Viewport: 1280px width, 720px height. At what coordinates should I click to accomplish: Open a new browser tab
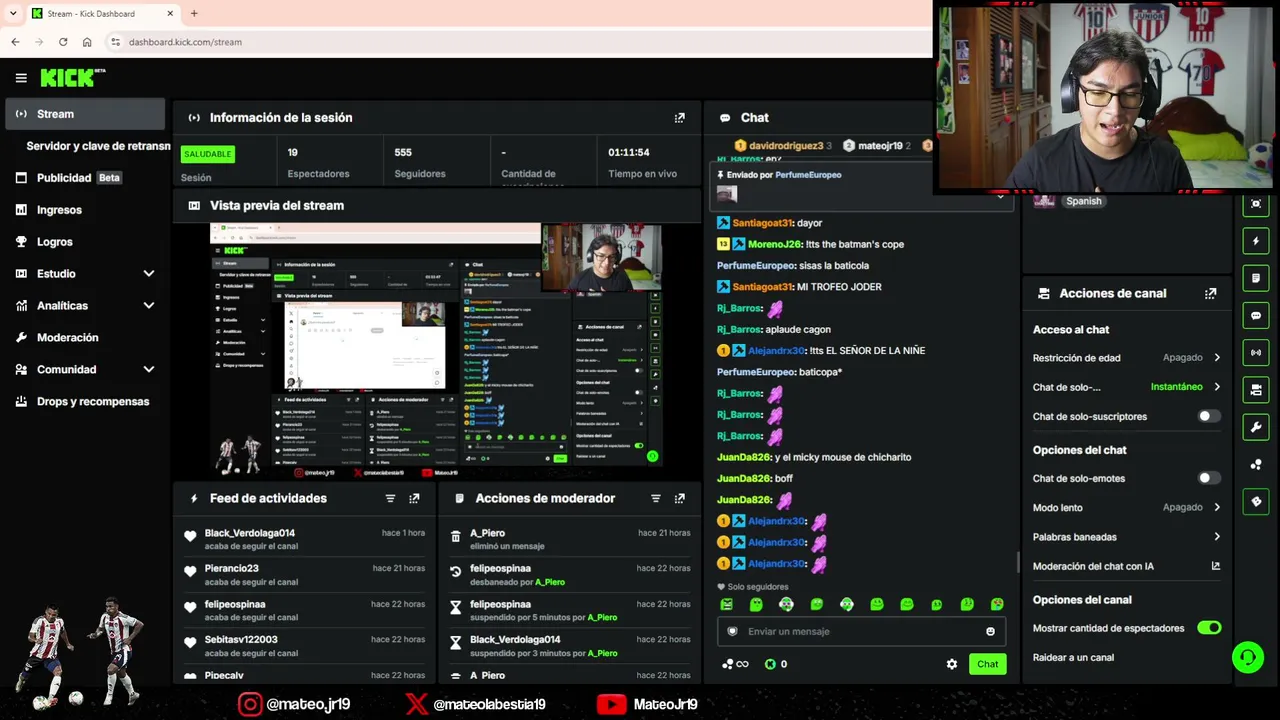coord(194,13)
